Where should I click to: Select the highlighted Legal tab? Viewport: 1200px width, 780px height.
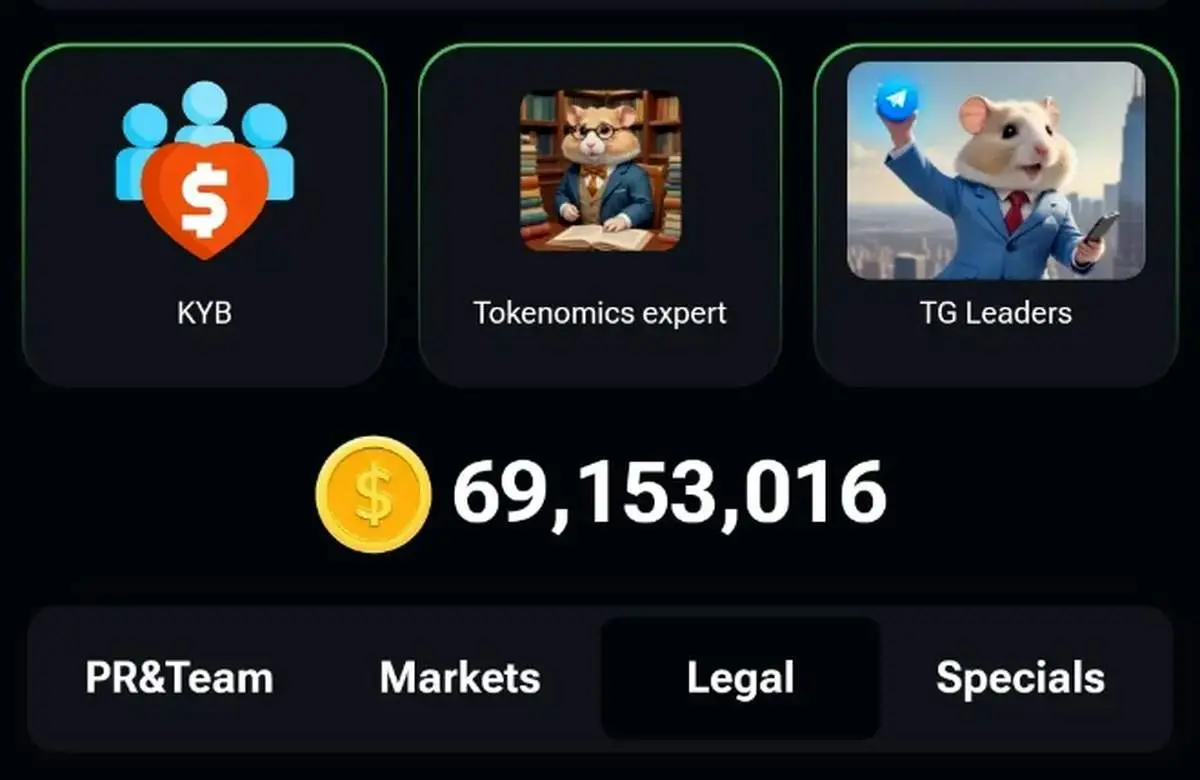click(740, 678)
